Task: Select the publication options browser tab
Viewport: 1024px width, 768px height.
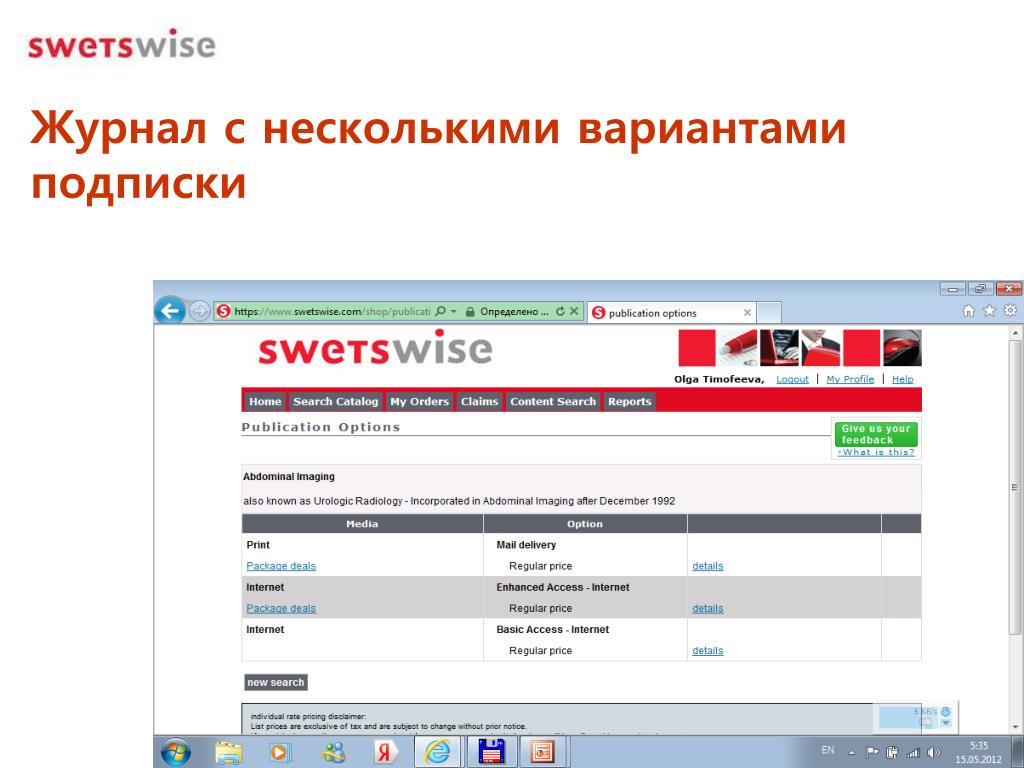Action: [671, 313]
